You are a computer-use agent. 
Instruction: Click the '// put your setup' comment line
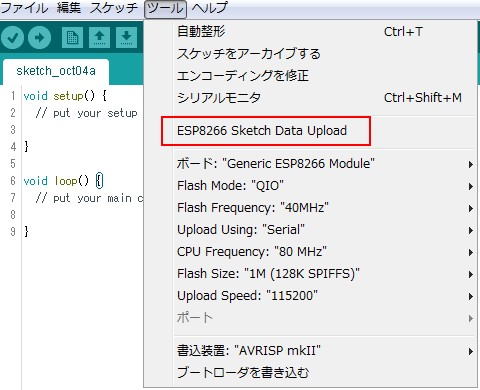point(86,113)
